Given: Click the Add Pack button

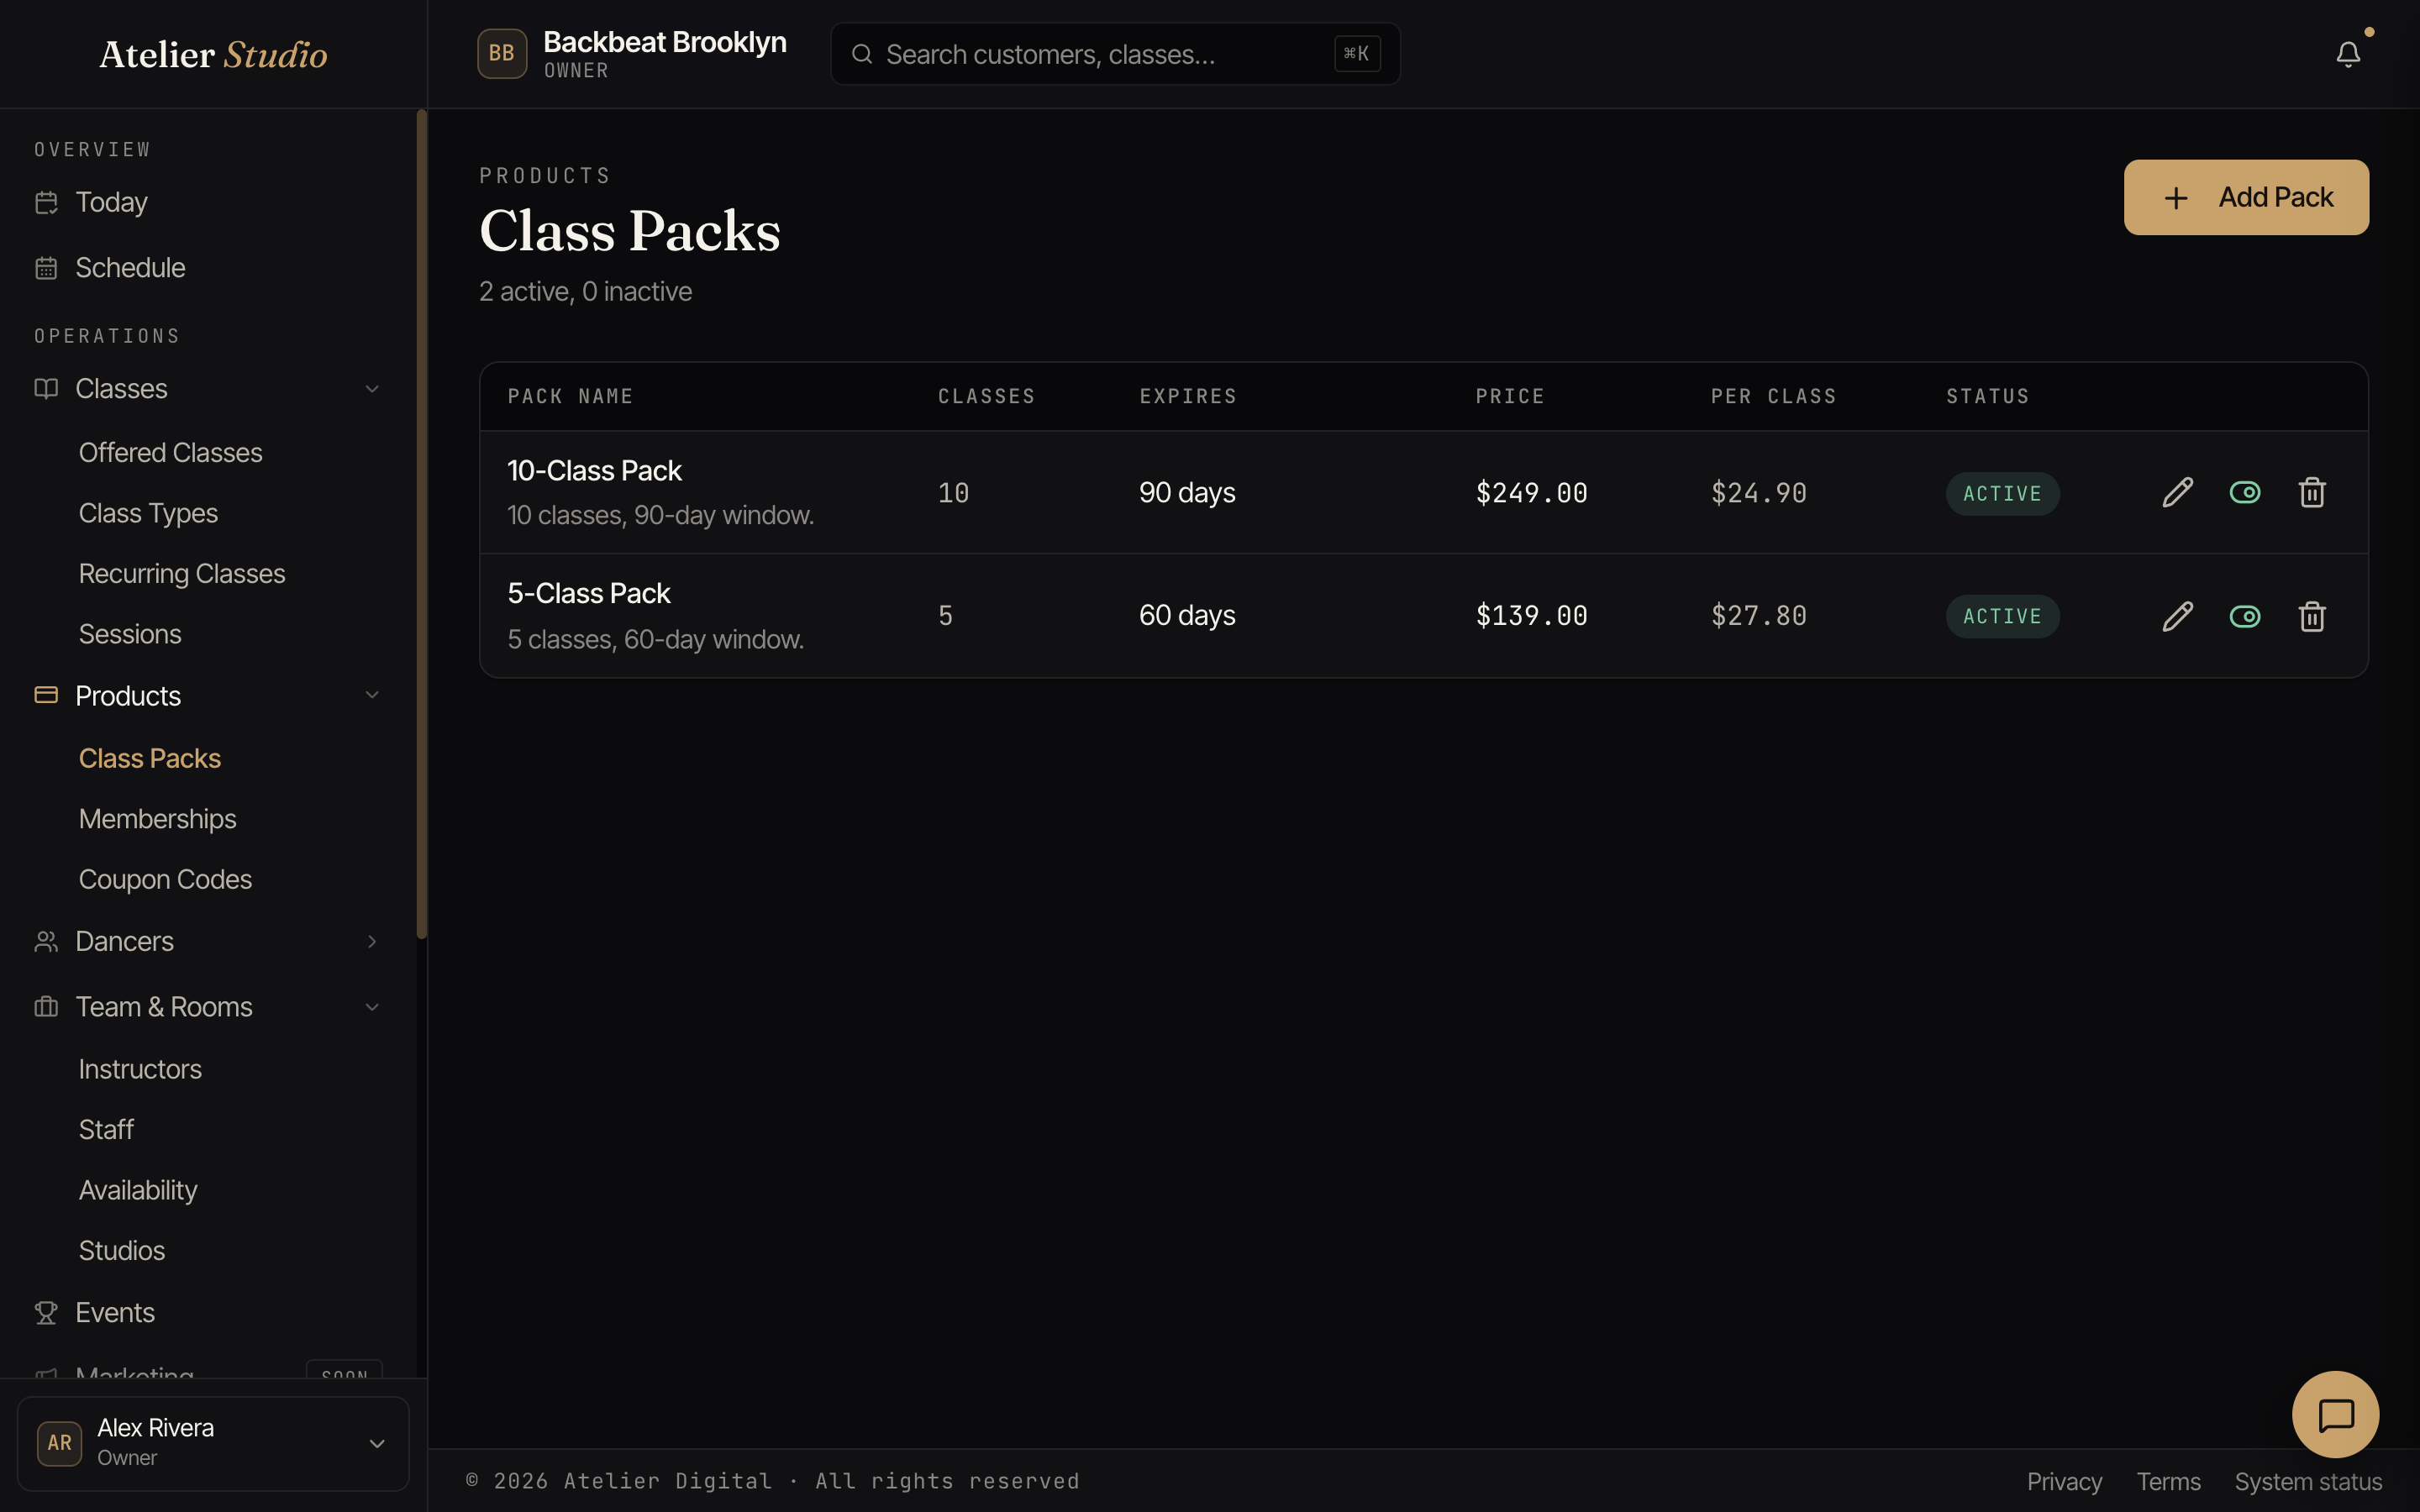Looking at the screenshot, I should pyautogui.click(x=2246, y=197).
